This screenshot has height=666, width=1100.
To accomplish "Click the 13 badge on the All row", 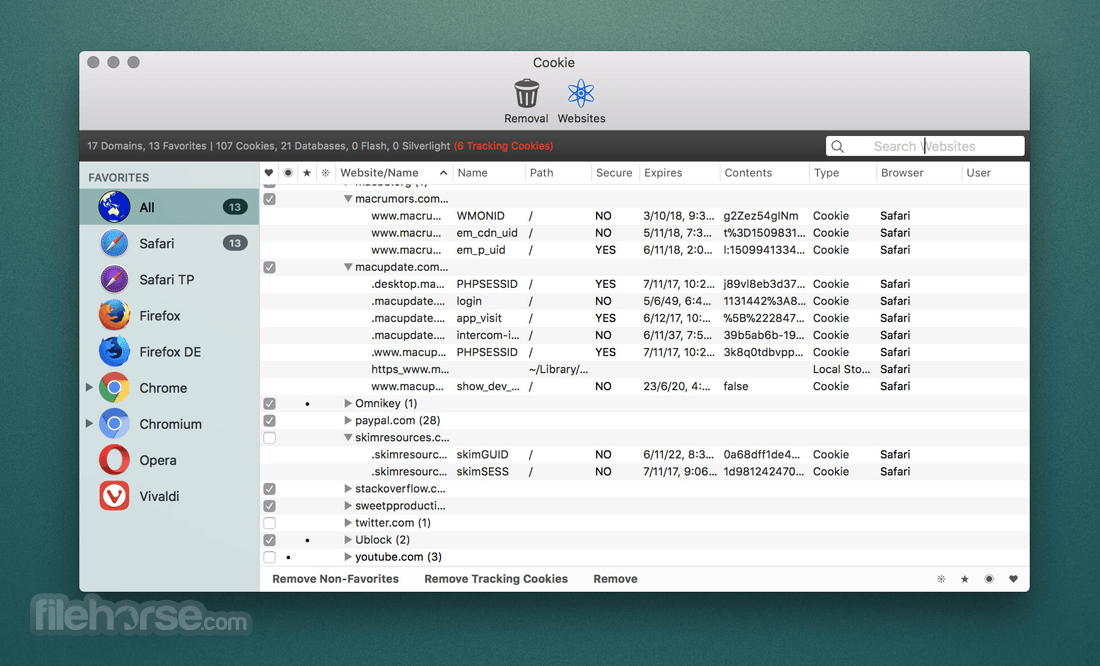I will click(234, 207).
